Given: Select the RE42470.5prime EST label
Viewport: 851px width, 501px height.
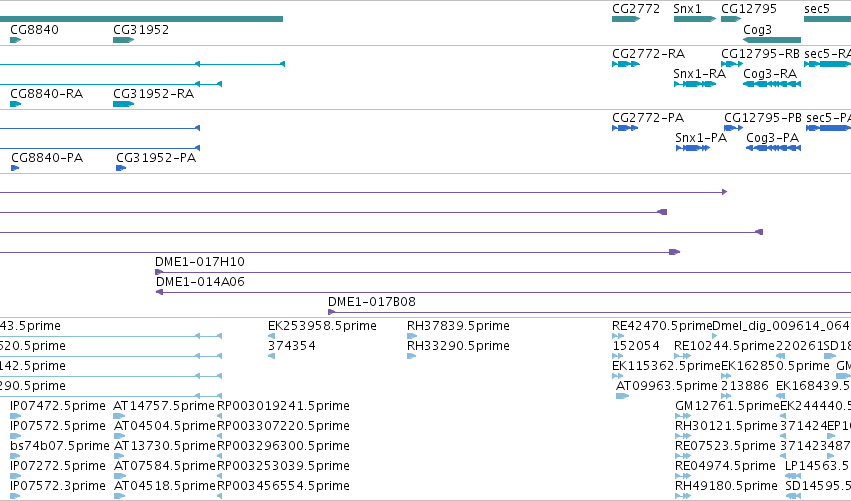Looking at the screenshot, I should 662,326.
